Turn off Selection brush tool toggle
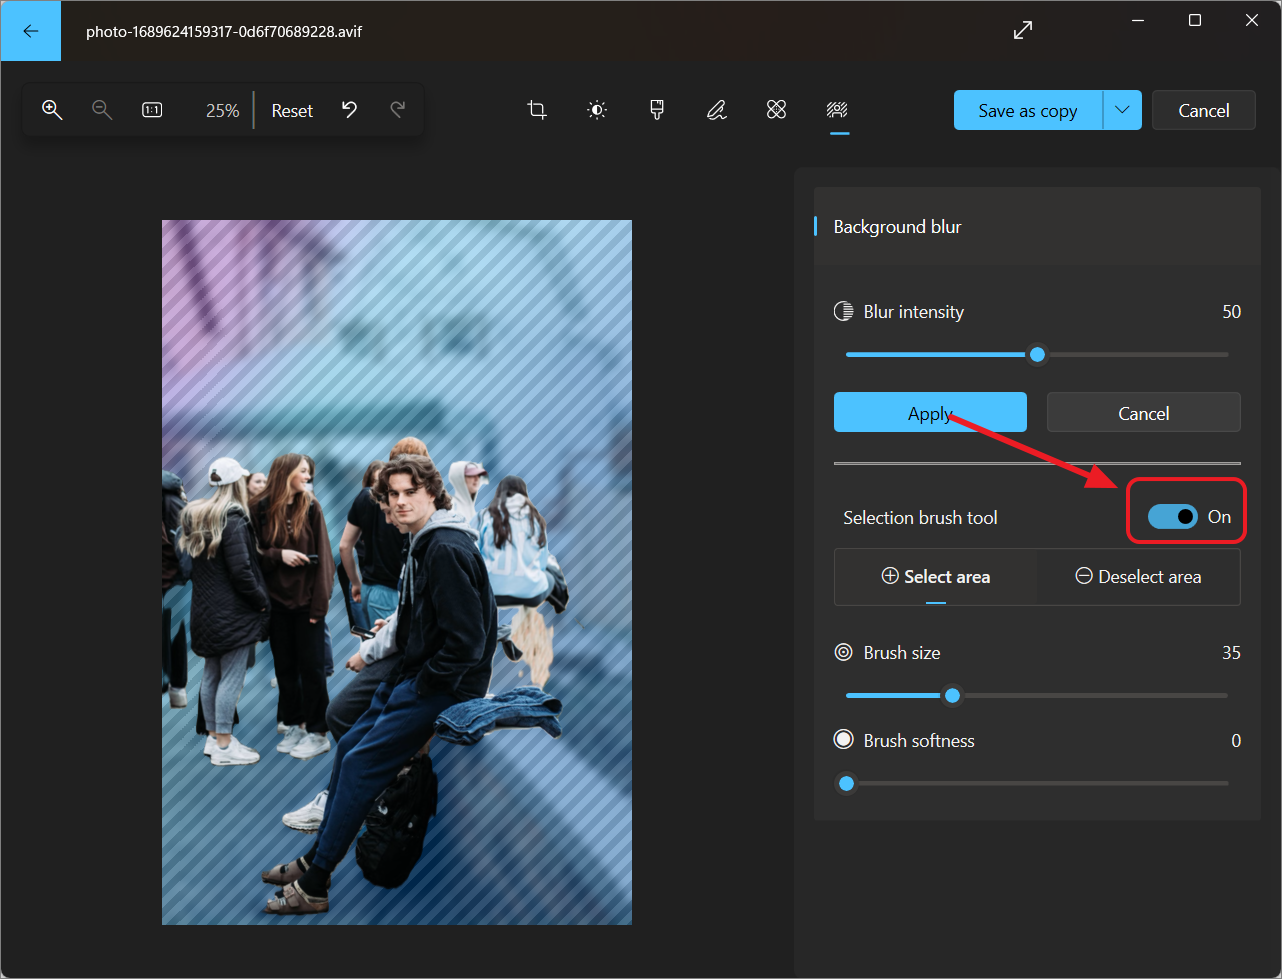The width and height of the screenshot is (1282, 979). pos(1172,517)
